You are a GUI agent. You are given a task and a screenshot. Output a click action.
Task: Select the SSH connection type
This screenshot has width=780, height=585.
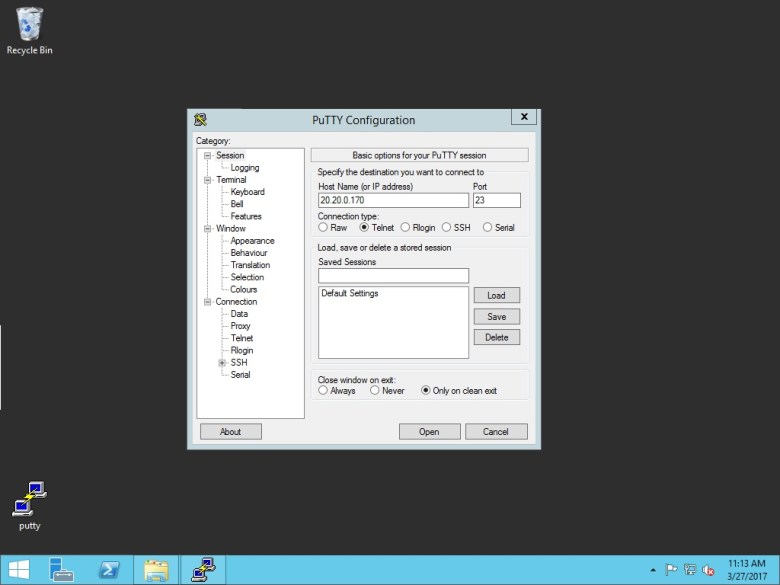[447, 228]
